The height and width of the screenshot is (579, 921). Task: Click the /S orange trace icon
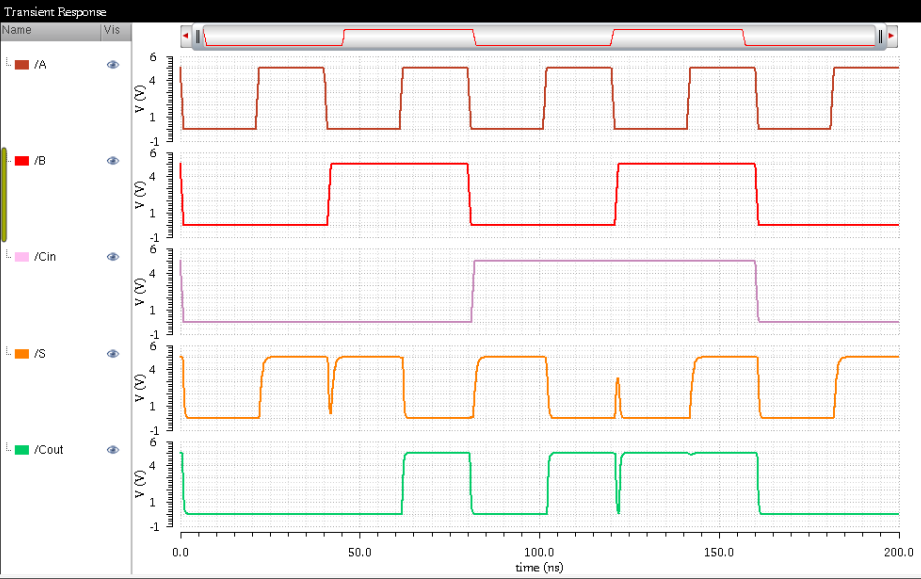[x=22, y=353]
